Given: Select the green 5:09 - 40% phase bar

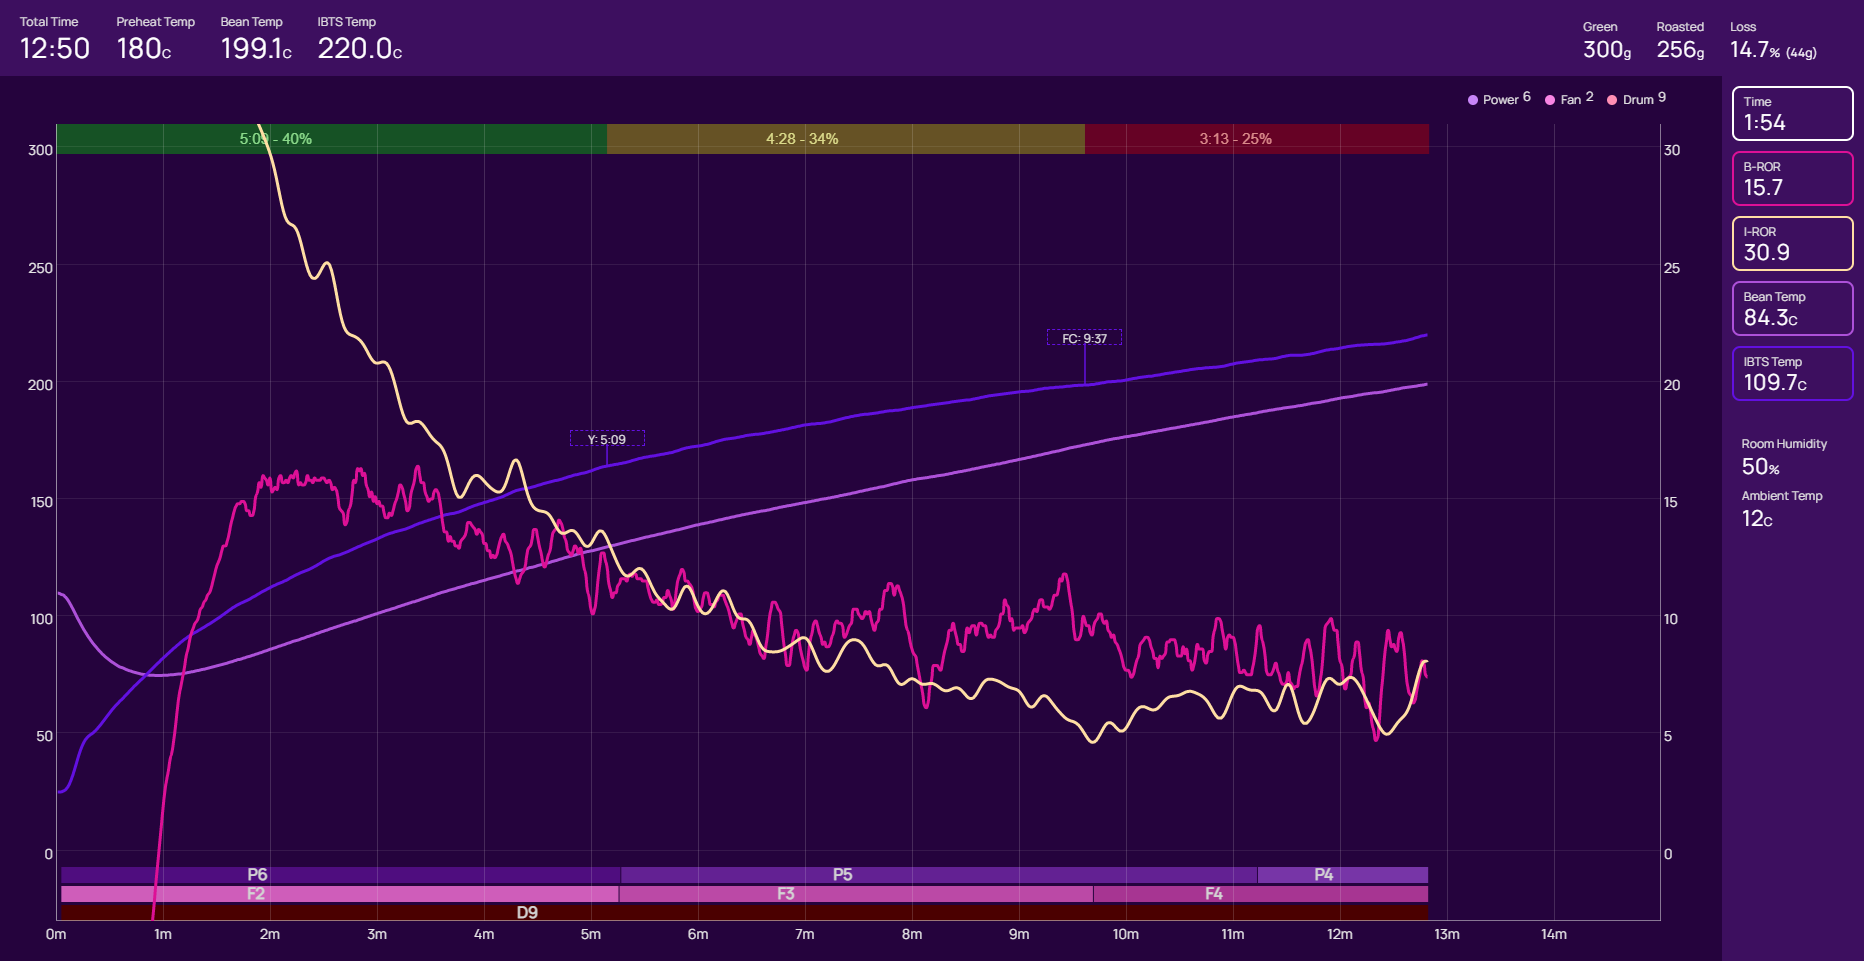Looking at the screenshot, I should coord(331,139).
